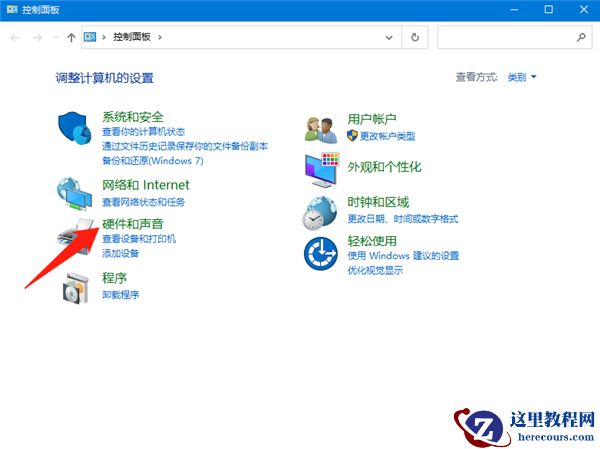This screenshot has width=600, height=449.
Task: Click the forward navigation arrow
Action: tap(37, 38)
